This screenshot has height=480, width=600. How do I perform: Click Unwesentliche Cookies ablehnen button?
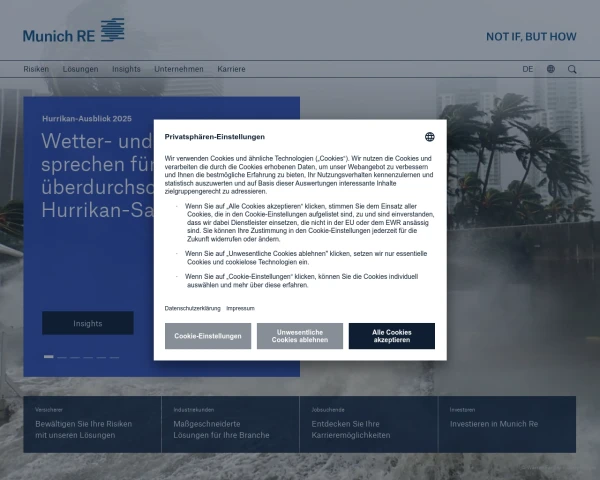(300, 336)
